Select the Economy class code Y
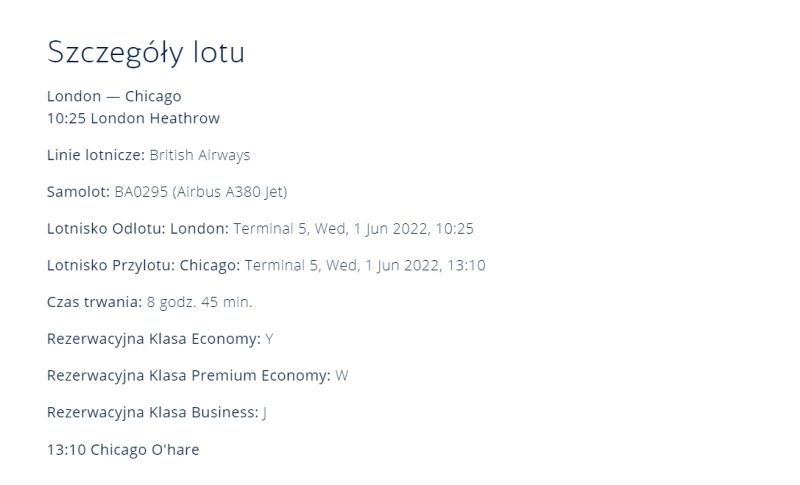This screenshot has width=800, height=485. (x=269, y=339)
